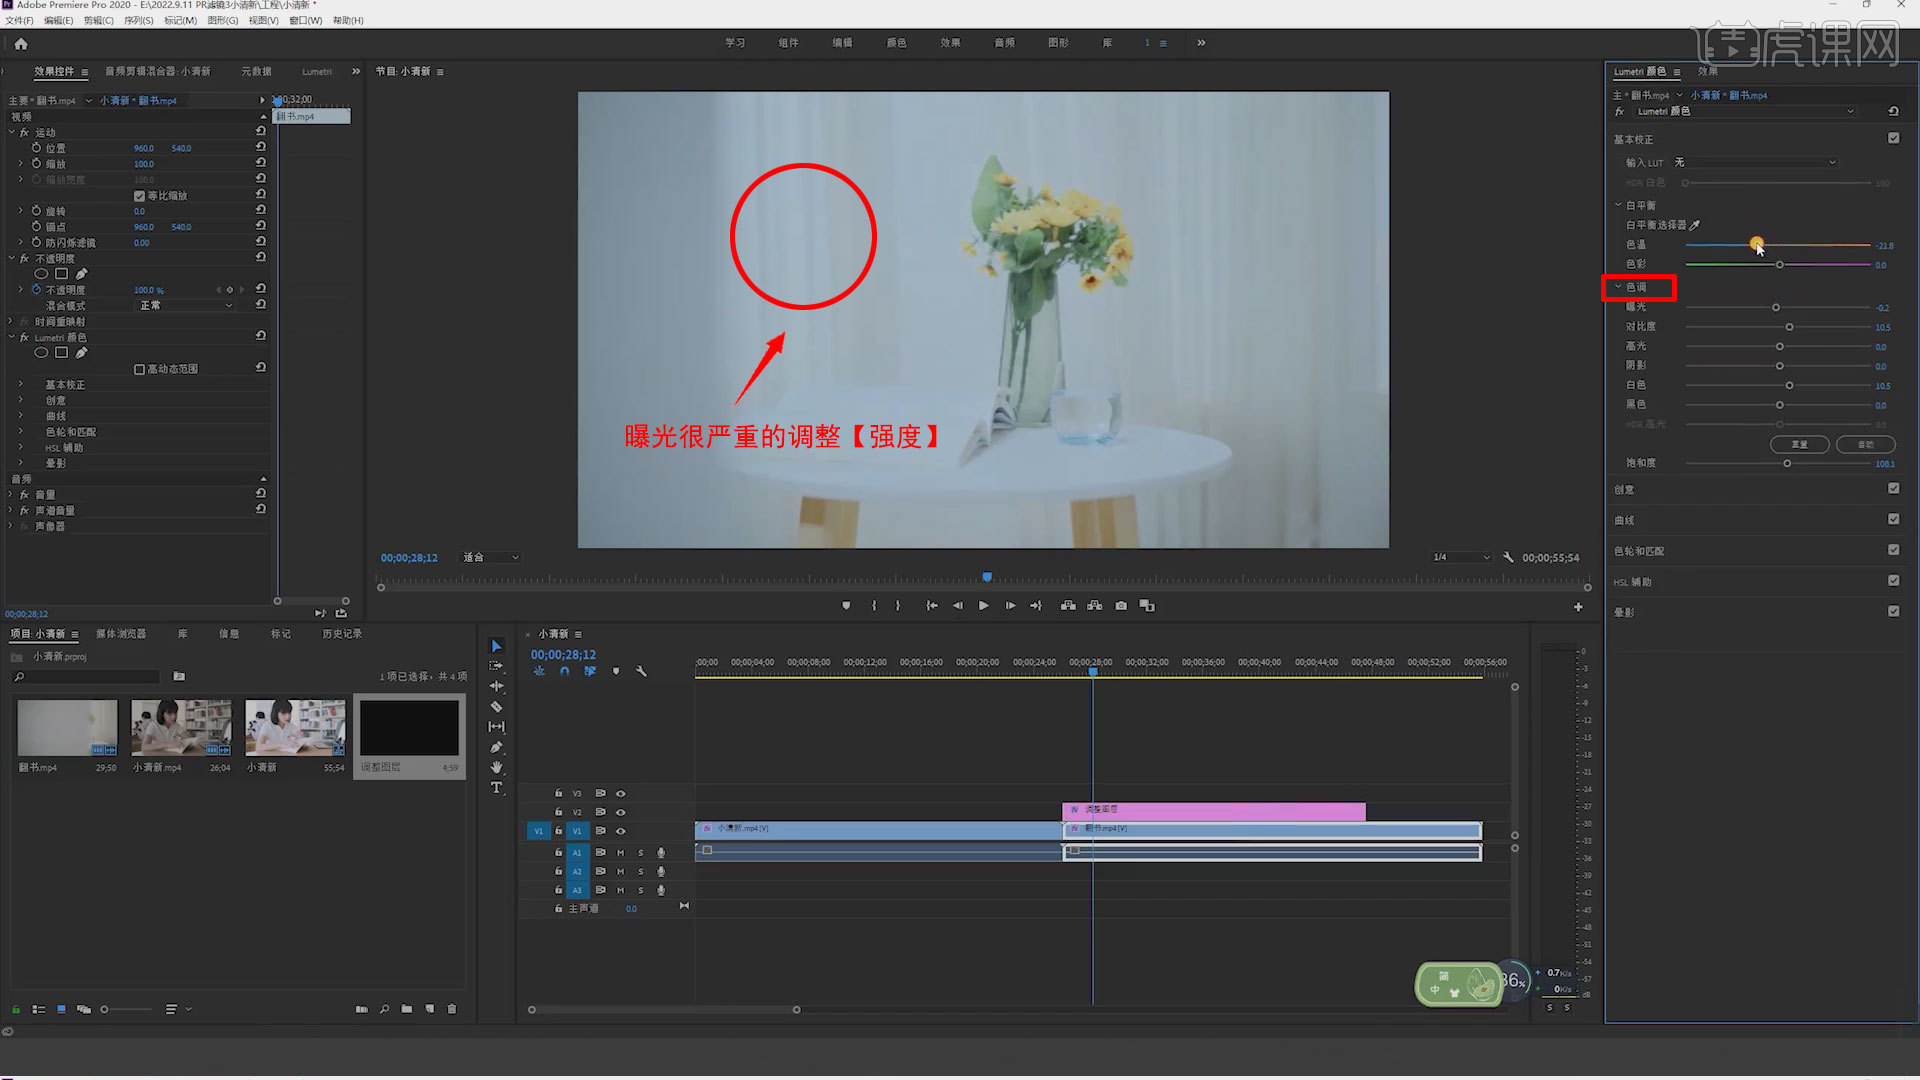Image resolution: width=1920 pixels, height=1080 pixels.
Task: Toggle the 基本校正 section checkbox
Action: pos(1893,138)
